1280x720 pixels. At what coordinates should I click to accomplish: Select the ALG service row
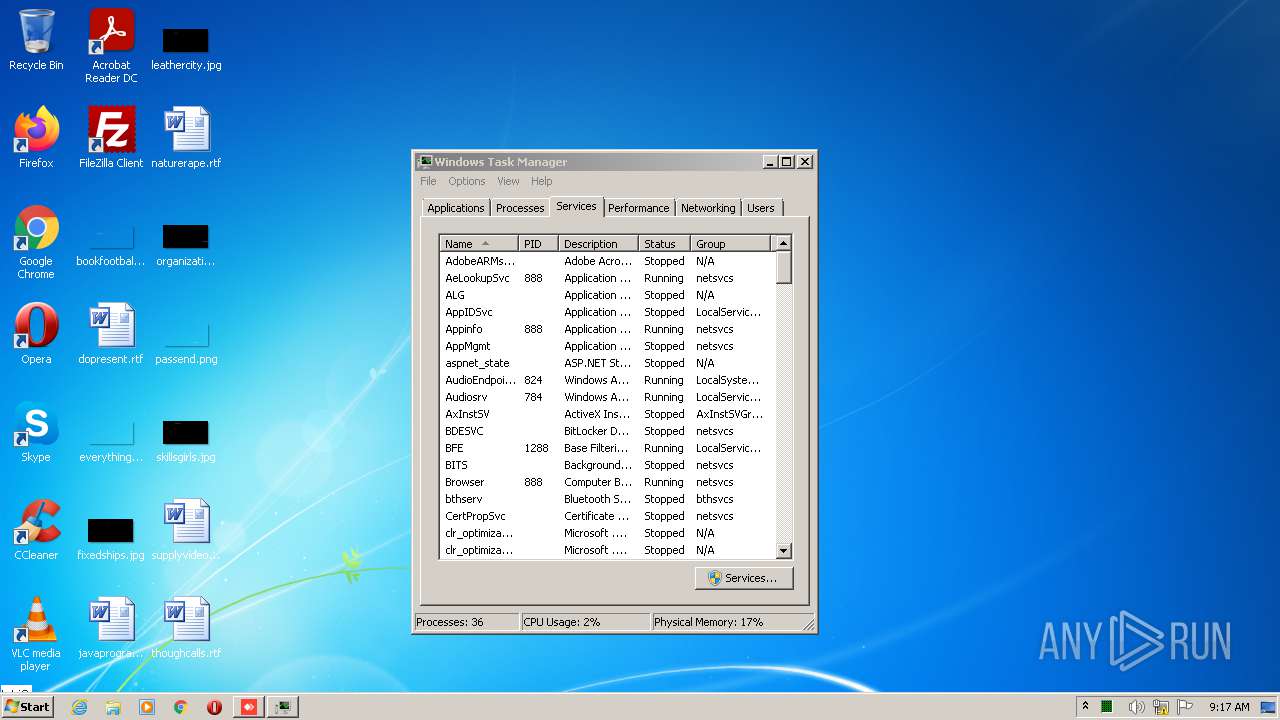(607, 295)
